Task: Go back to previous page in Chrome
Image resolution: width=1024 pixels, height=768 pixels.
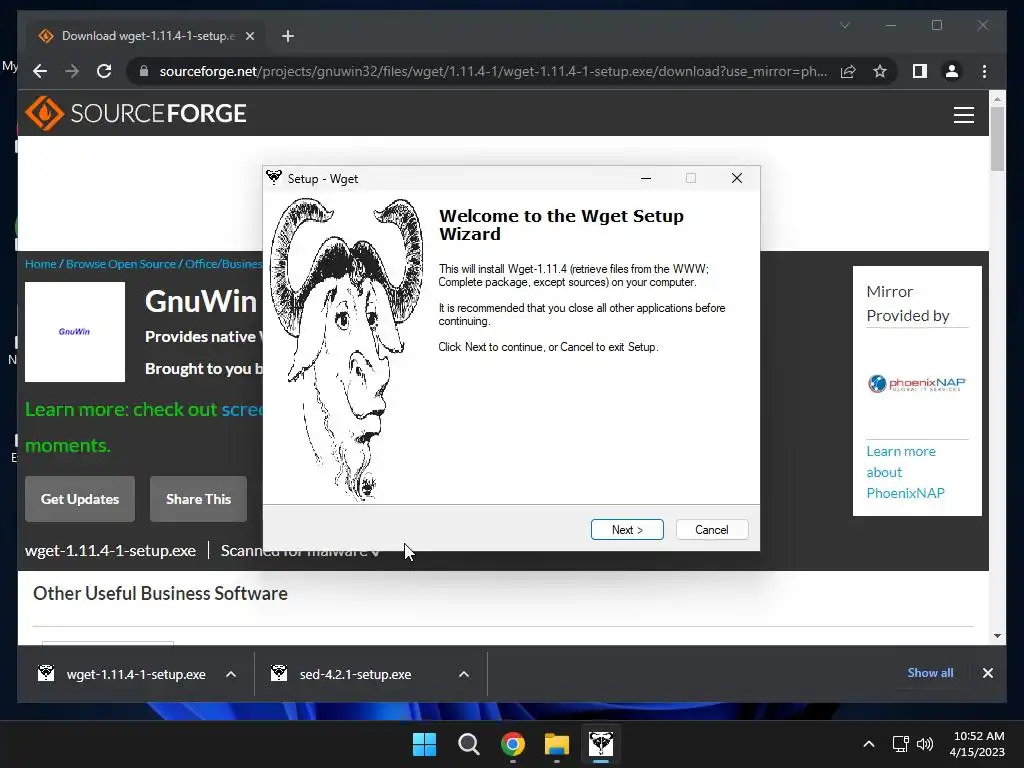Action: point(40,71)
